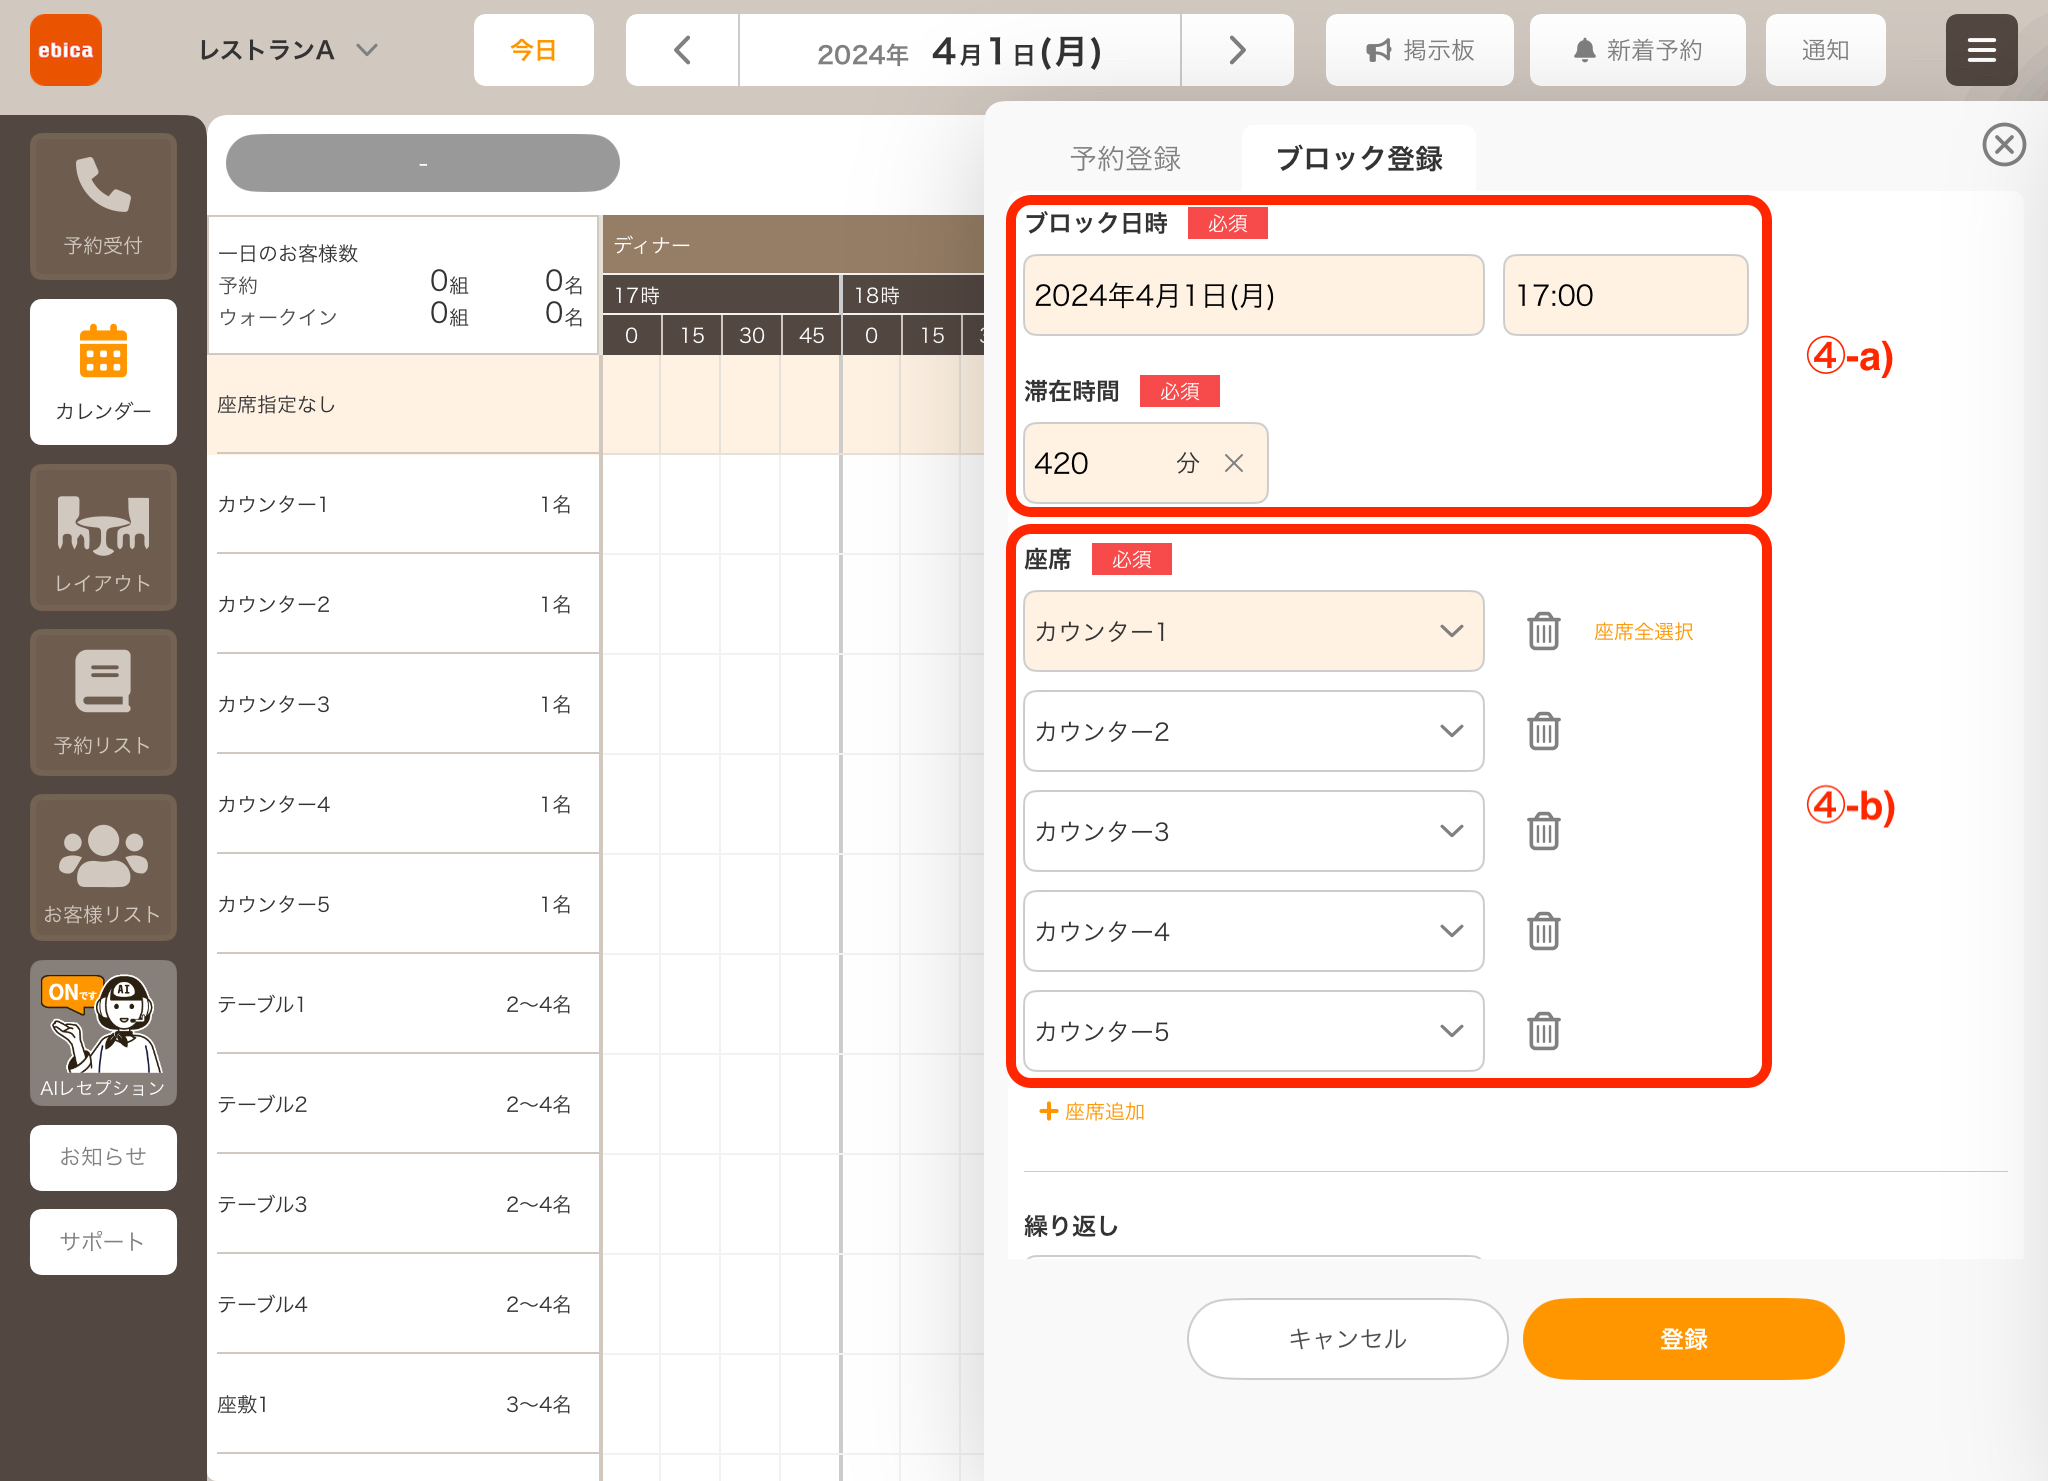The width and height of the screenshot is (2048, 1481).
Task: Select the カウンター2 row in seat list
Action: [x=403, y=604]
